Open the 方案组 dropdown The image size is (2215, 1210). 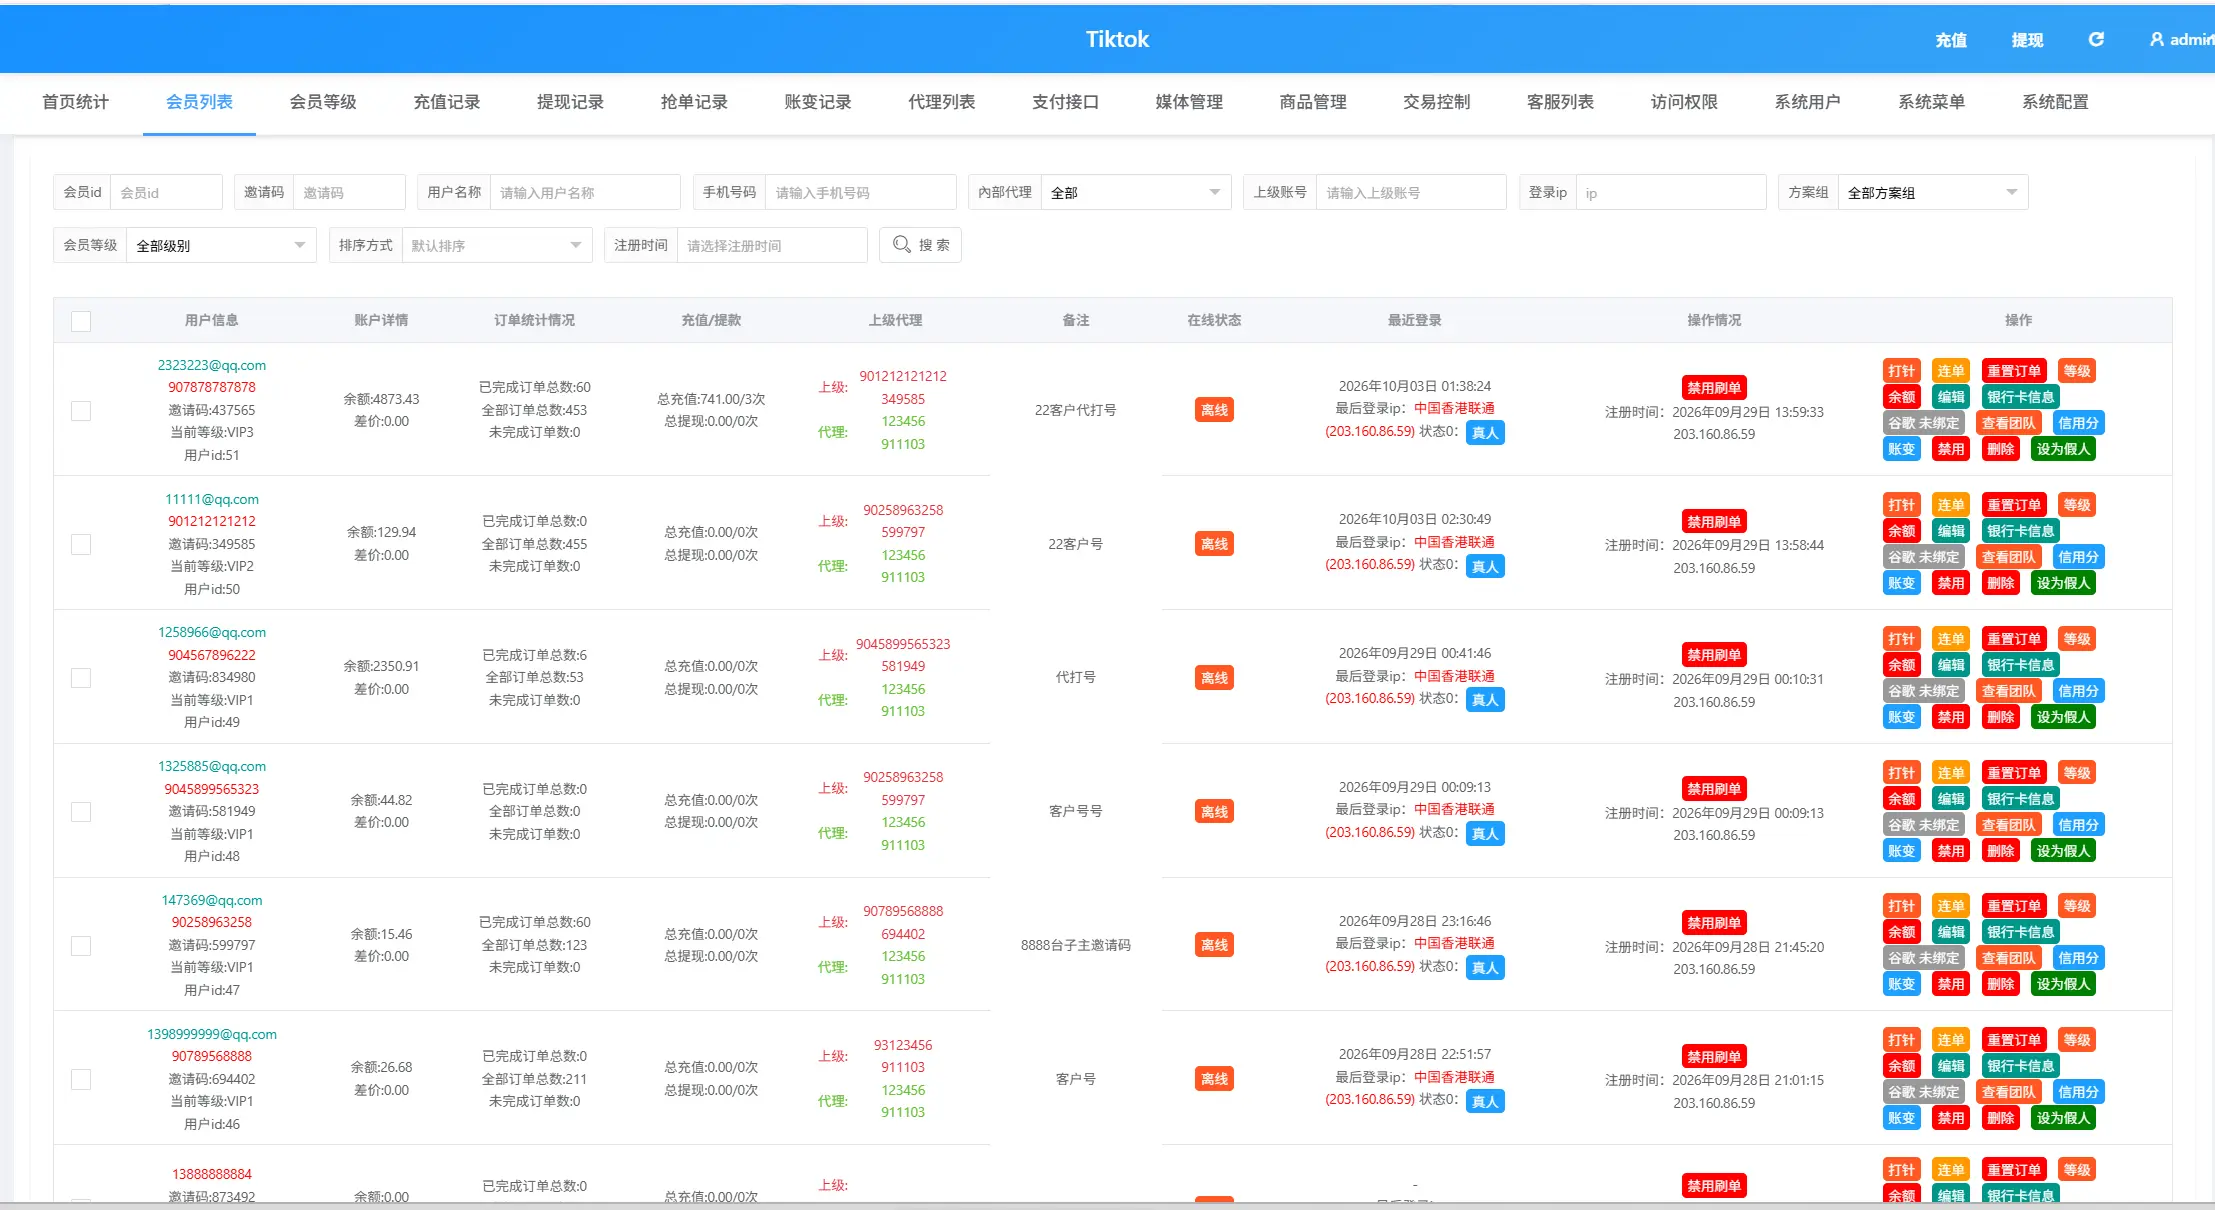(x=1932, y=192)
